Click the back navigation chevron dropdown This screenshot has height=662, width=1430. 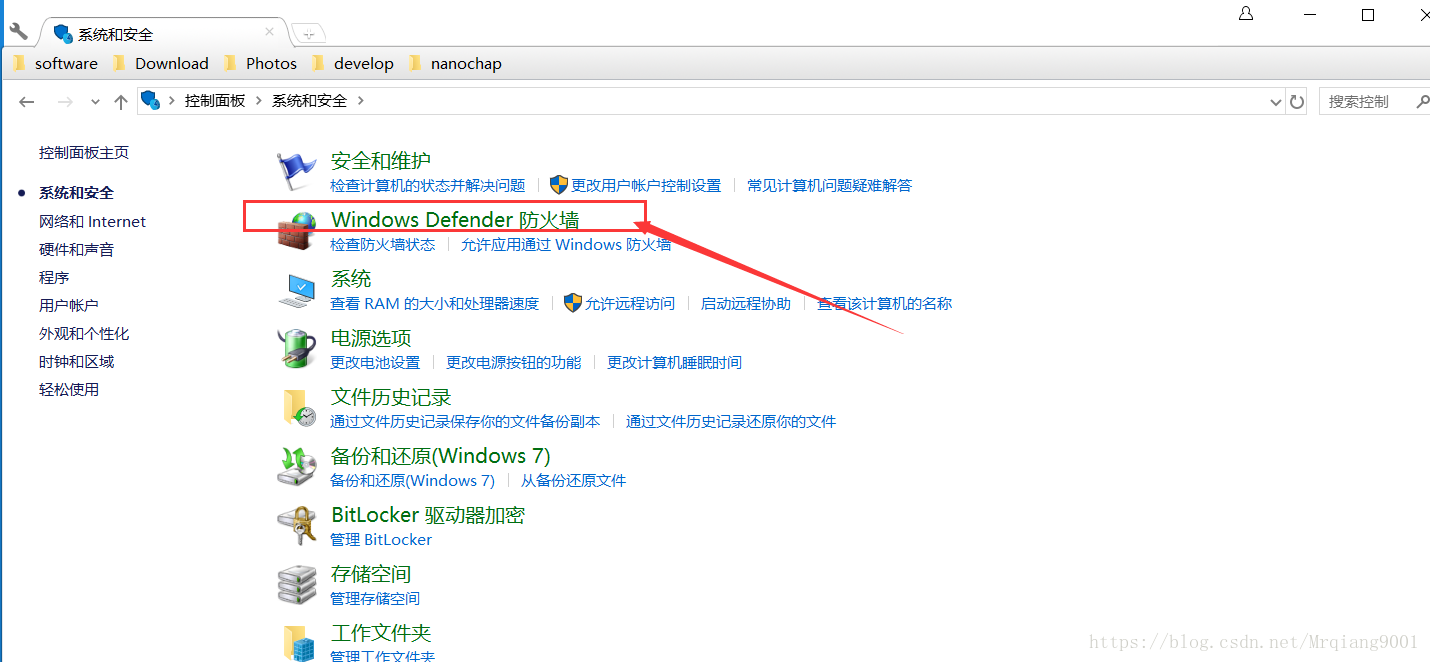click(x=94, y=101)
